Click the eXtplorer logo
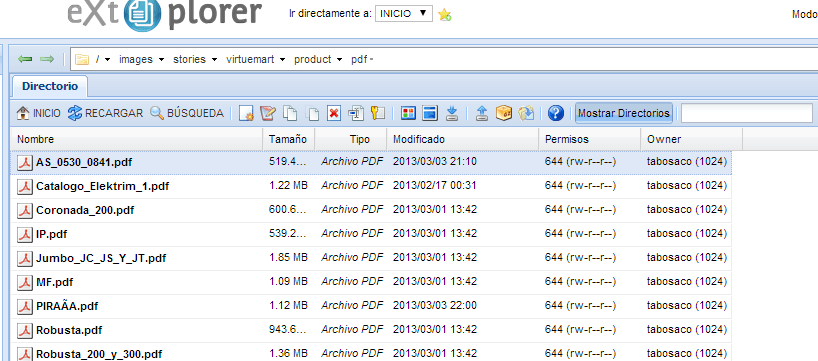 coord(164,14)
